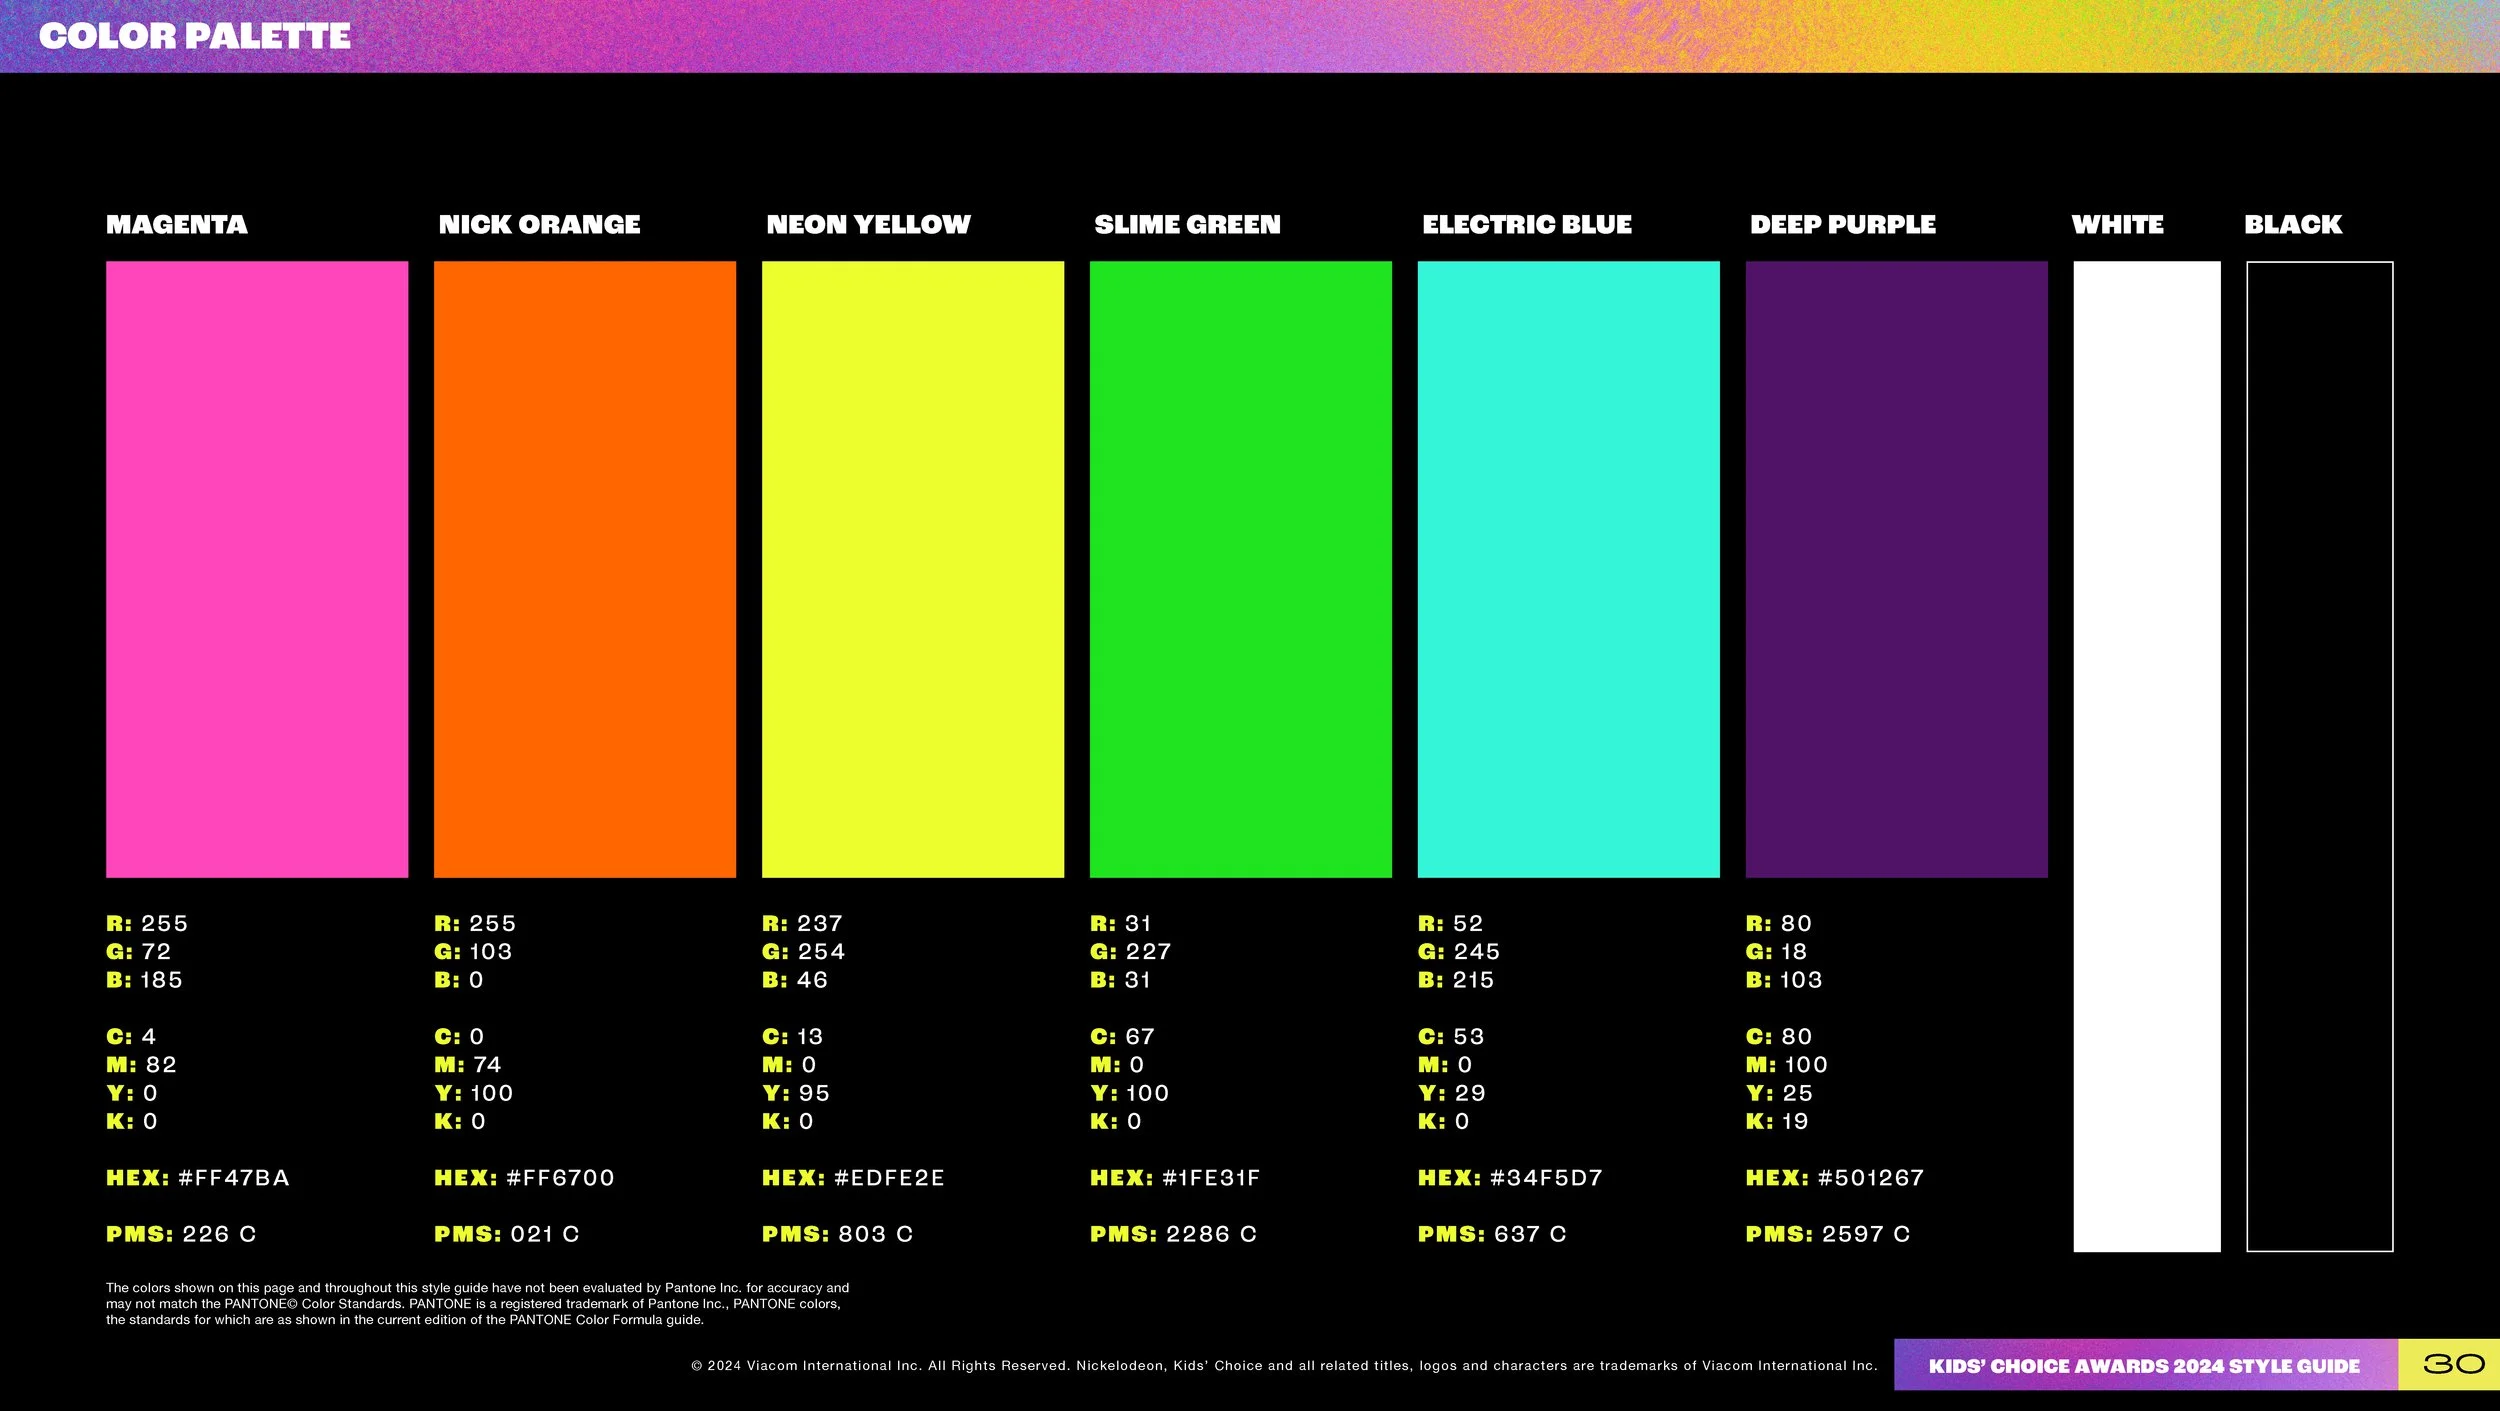Screen dimensions: 2500x1411
Task: Select the Nick Orange color swatch
Action: [x=585, y=569]
